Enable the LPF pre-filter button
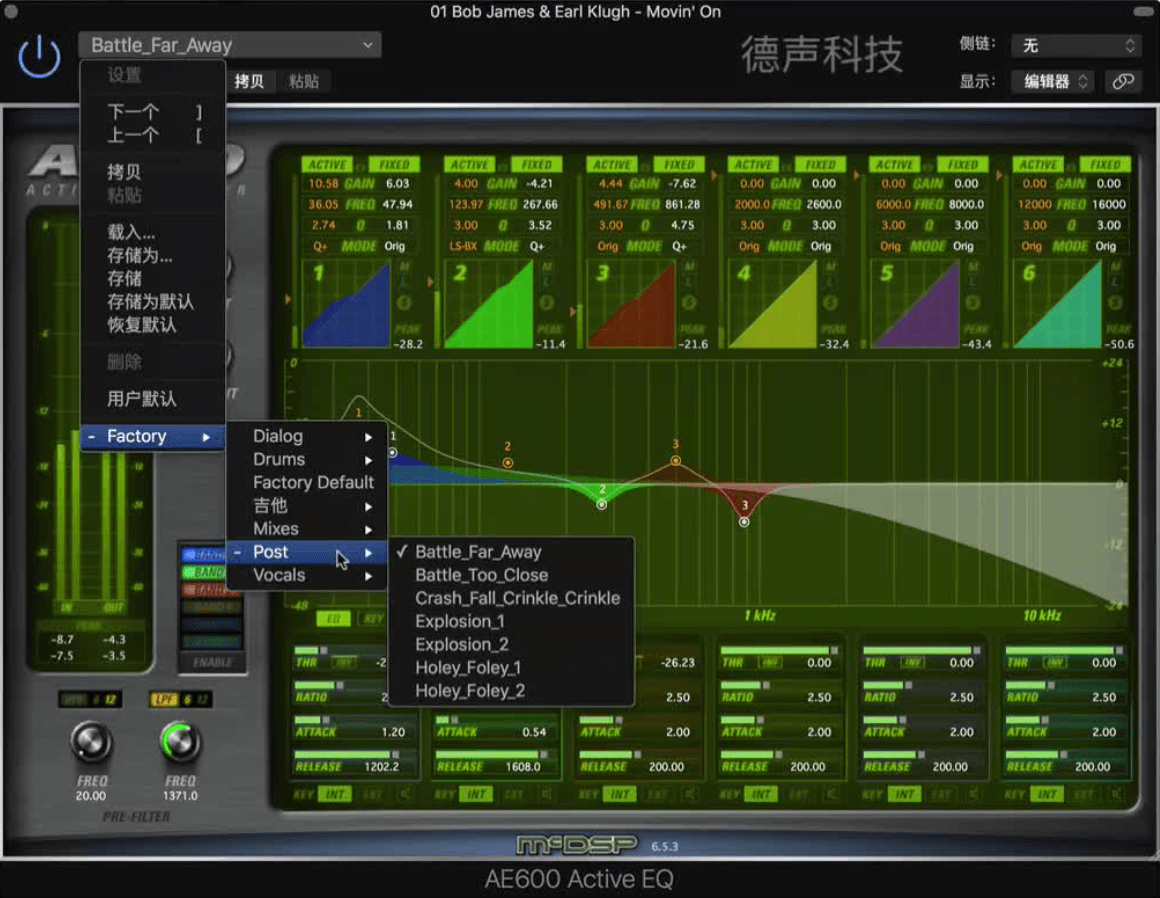Image resolution: width=1160 pixels, height=898 pixels. pyautogui.click(x=163, y=699)
